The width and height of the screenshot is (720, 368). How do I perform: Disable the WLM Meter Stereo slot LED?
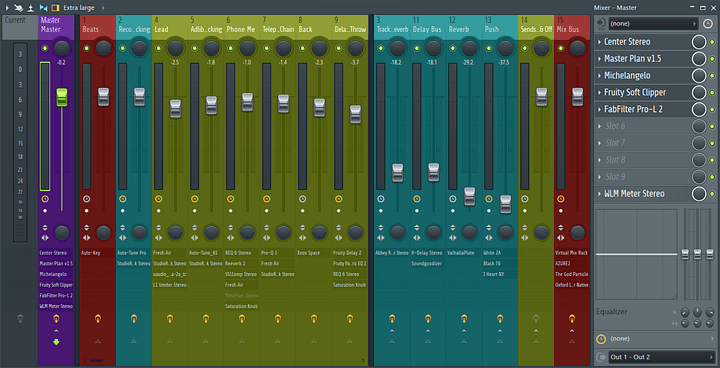pos(712,194)
